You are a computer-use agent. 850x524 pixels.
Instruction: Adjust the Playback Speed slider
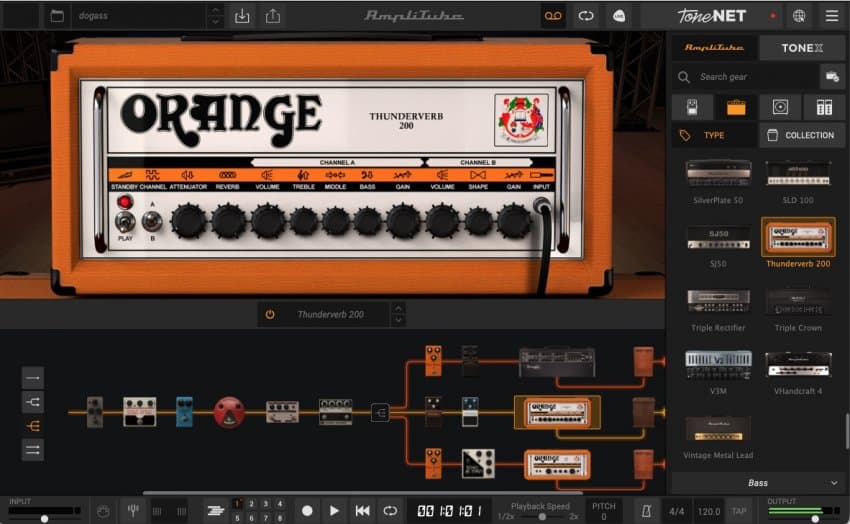pyautogui.click(x=542, y=517)
